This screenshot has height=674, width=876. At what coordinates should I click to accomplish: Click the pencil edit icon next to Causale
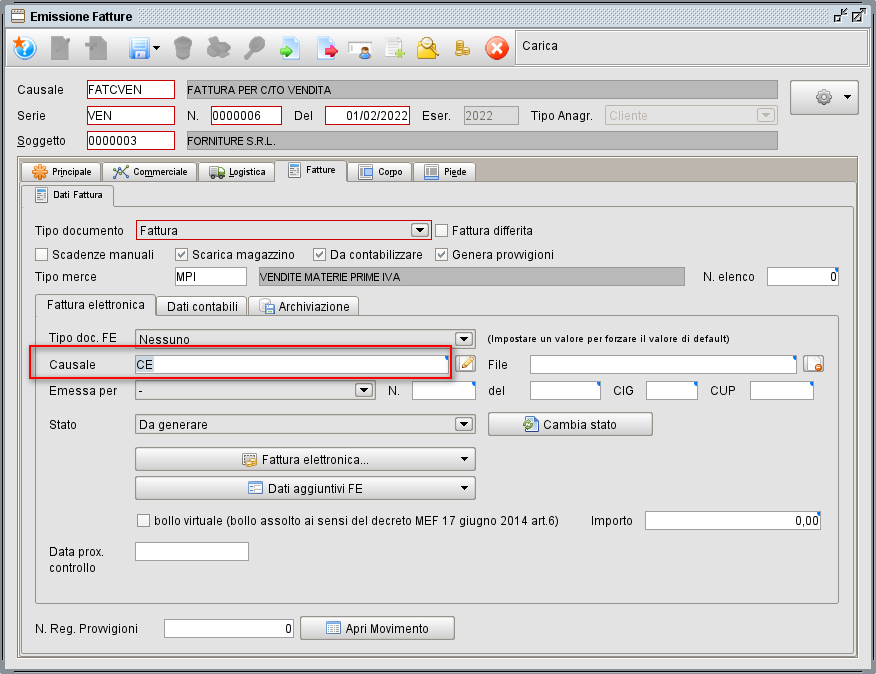coord(466,364)
